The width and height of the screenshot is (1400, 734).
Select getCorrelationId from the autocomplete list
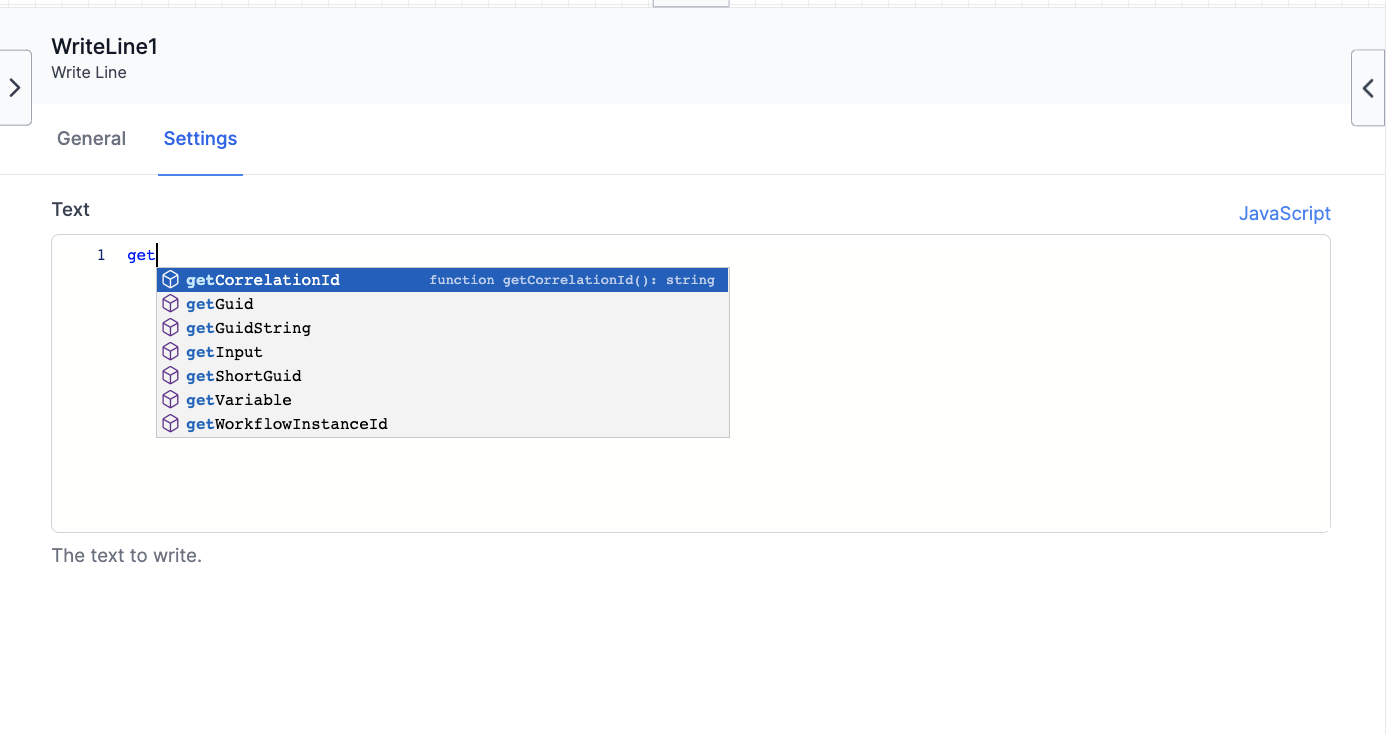click(262, 280)
